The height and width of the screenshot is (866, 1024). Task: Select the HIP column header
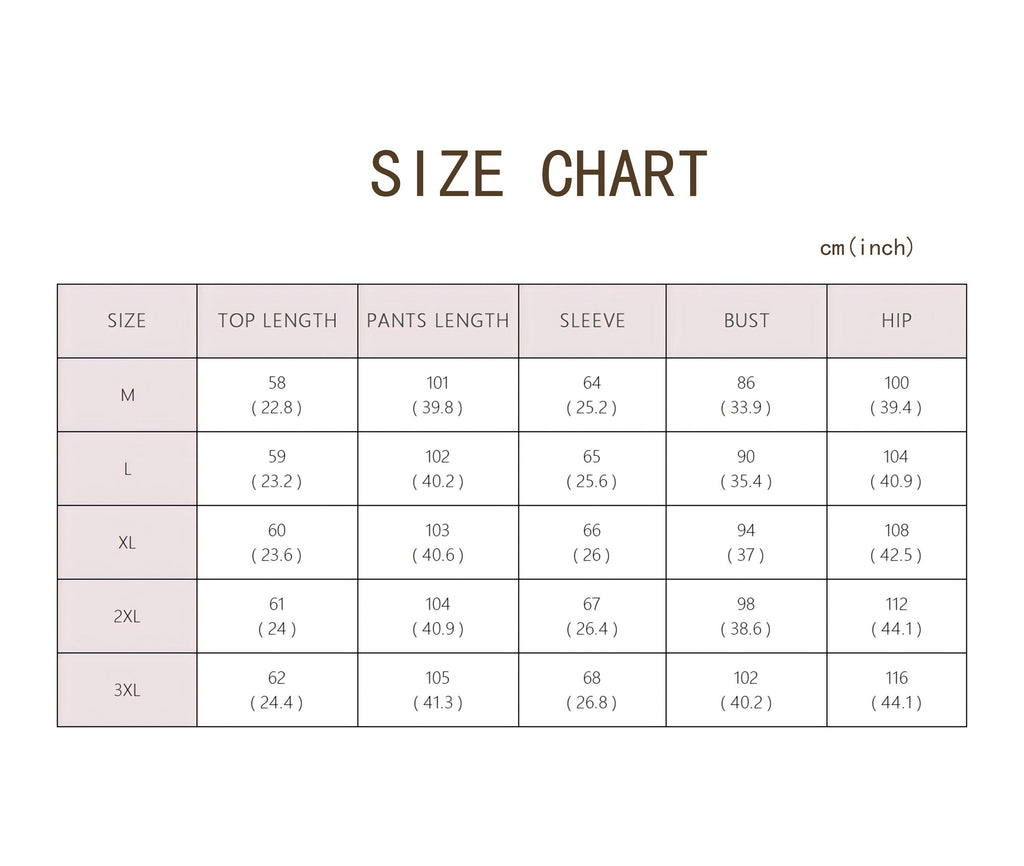[x=897, y=321]
